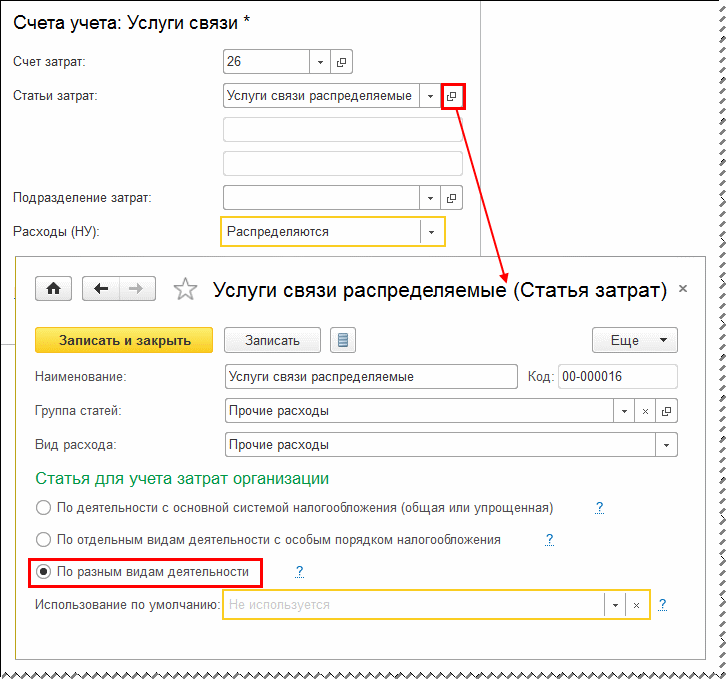This screenshot has width=726, height=679.
Task: Click the "Статьи затрат" field text
Action: [321, 96]
